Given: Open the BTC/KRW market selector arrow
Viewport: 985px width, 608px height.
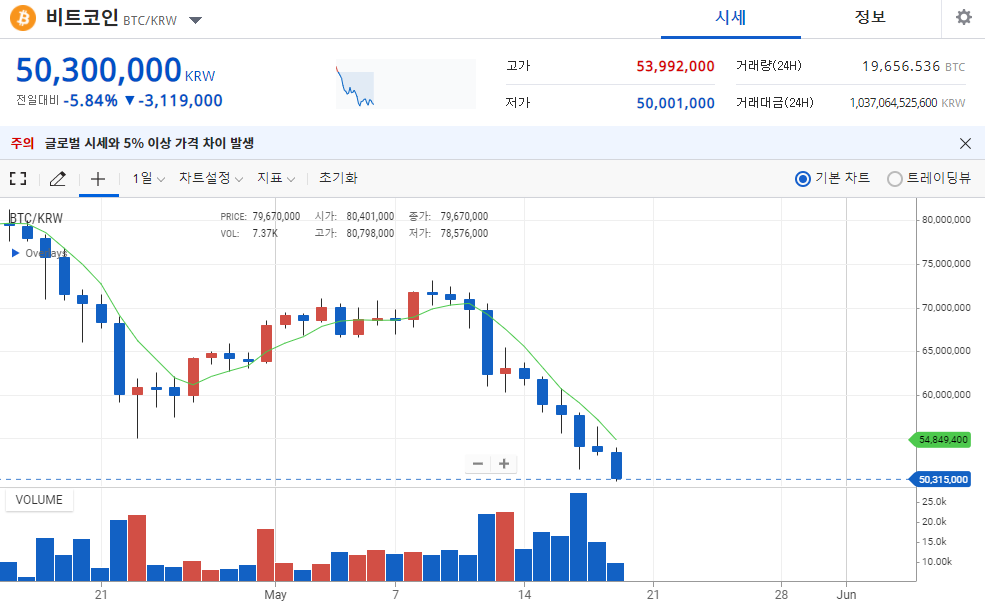Looking at the screenshot, I should (x=195, y=20).
